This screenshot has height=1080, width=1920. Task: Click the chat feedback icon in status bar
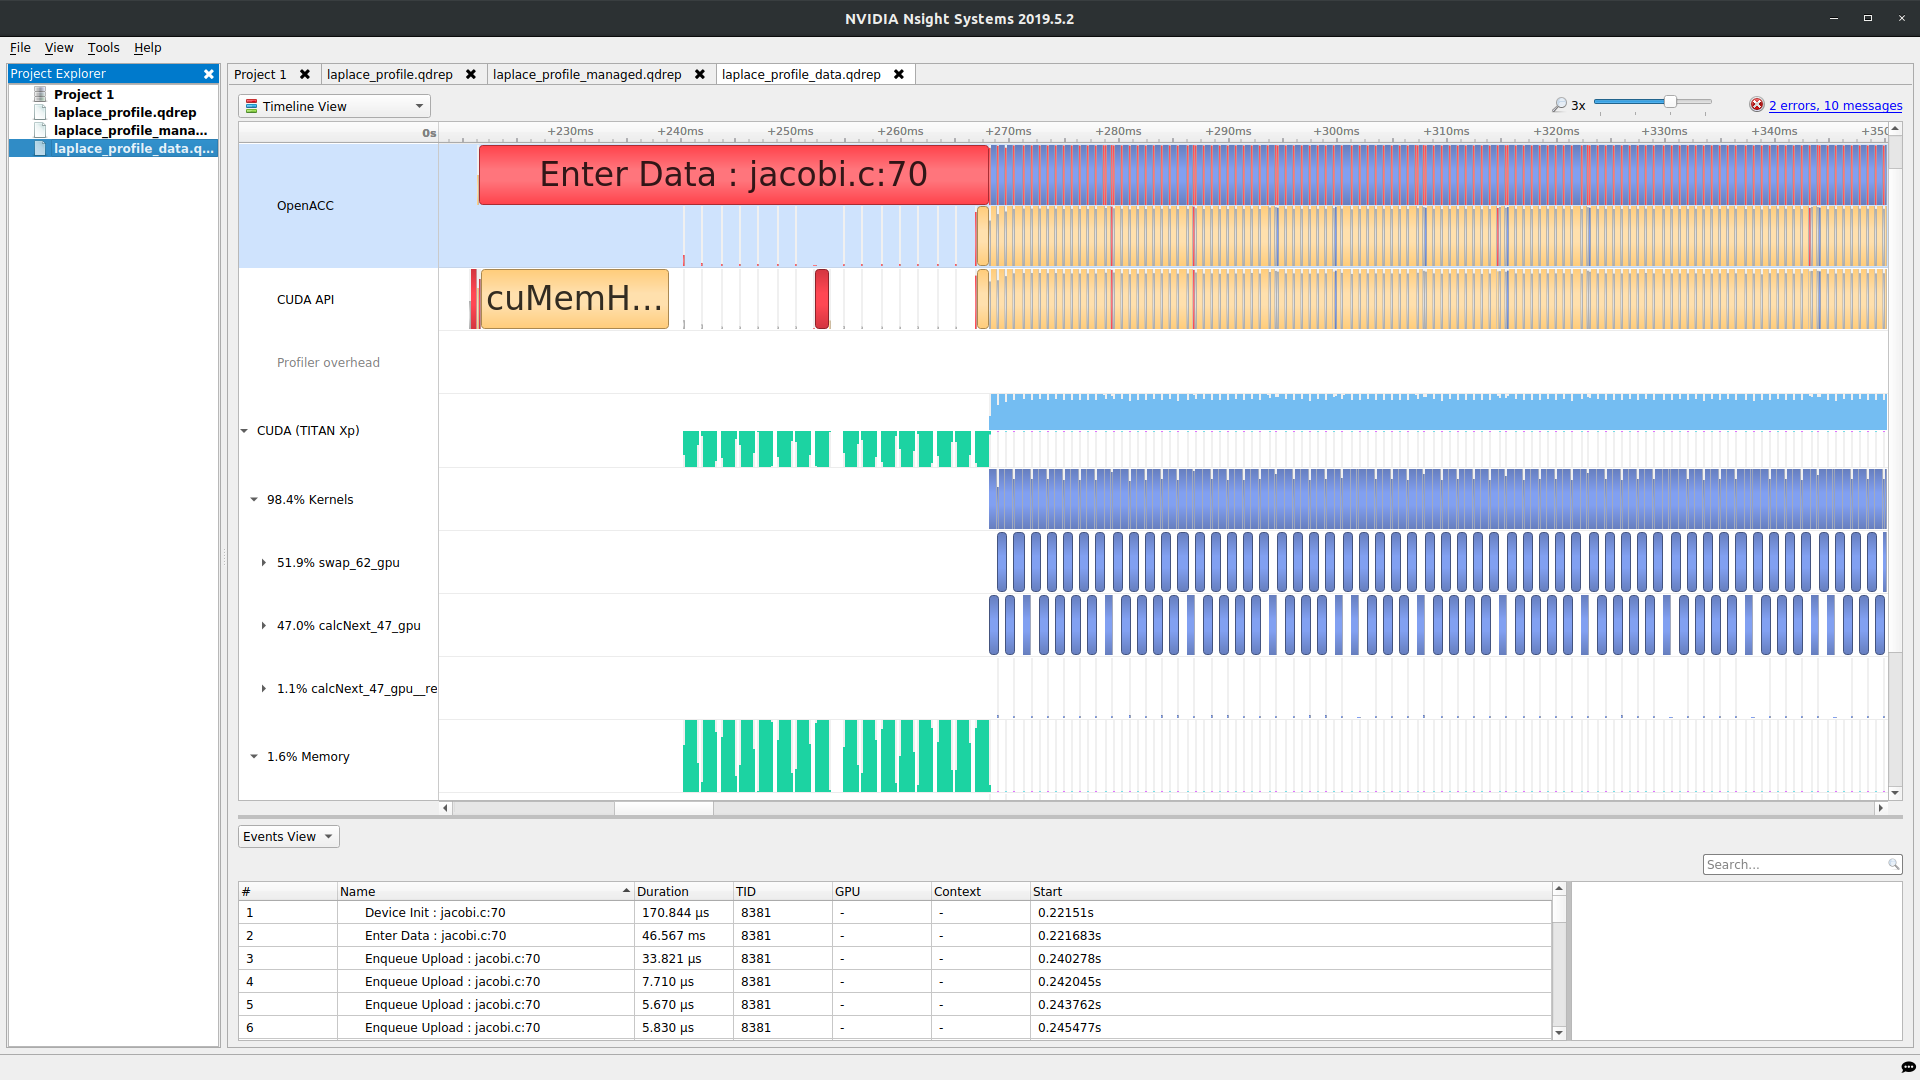tap(1907, 1067)
